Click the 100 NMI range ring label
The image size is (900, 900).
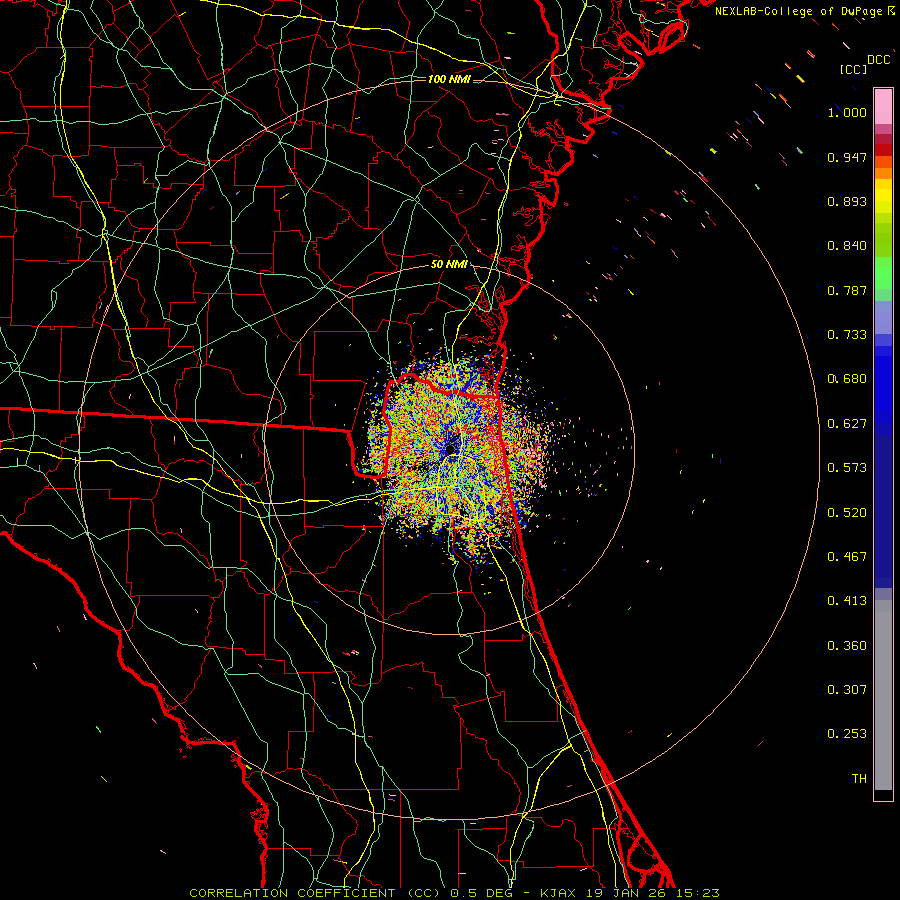[x=449, y=79]
